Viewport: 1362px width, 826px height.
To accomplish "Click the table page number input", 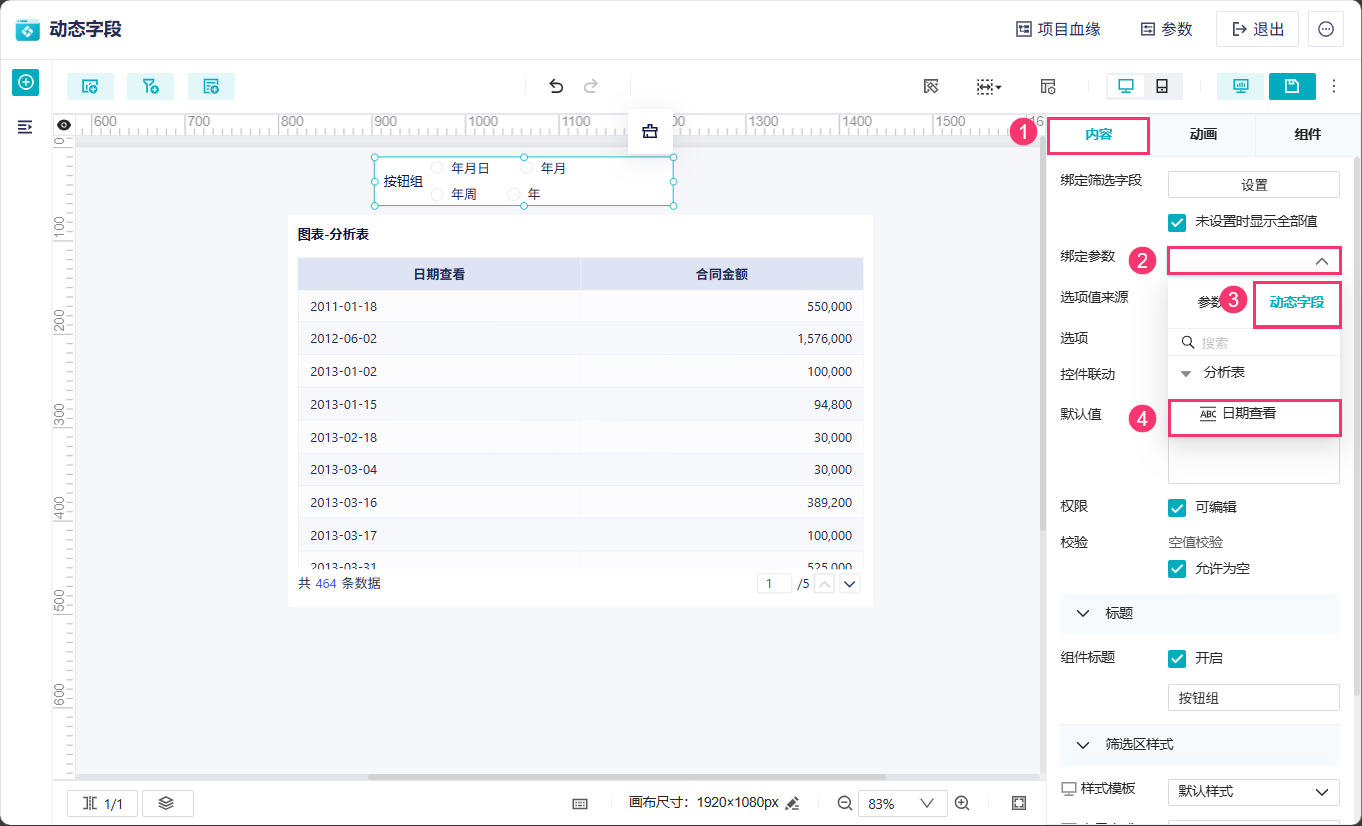I will 774,584.
